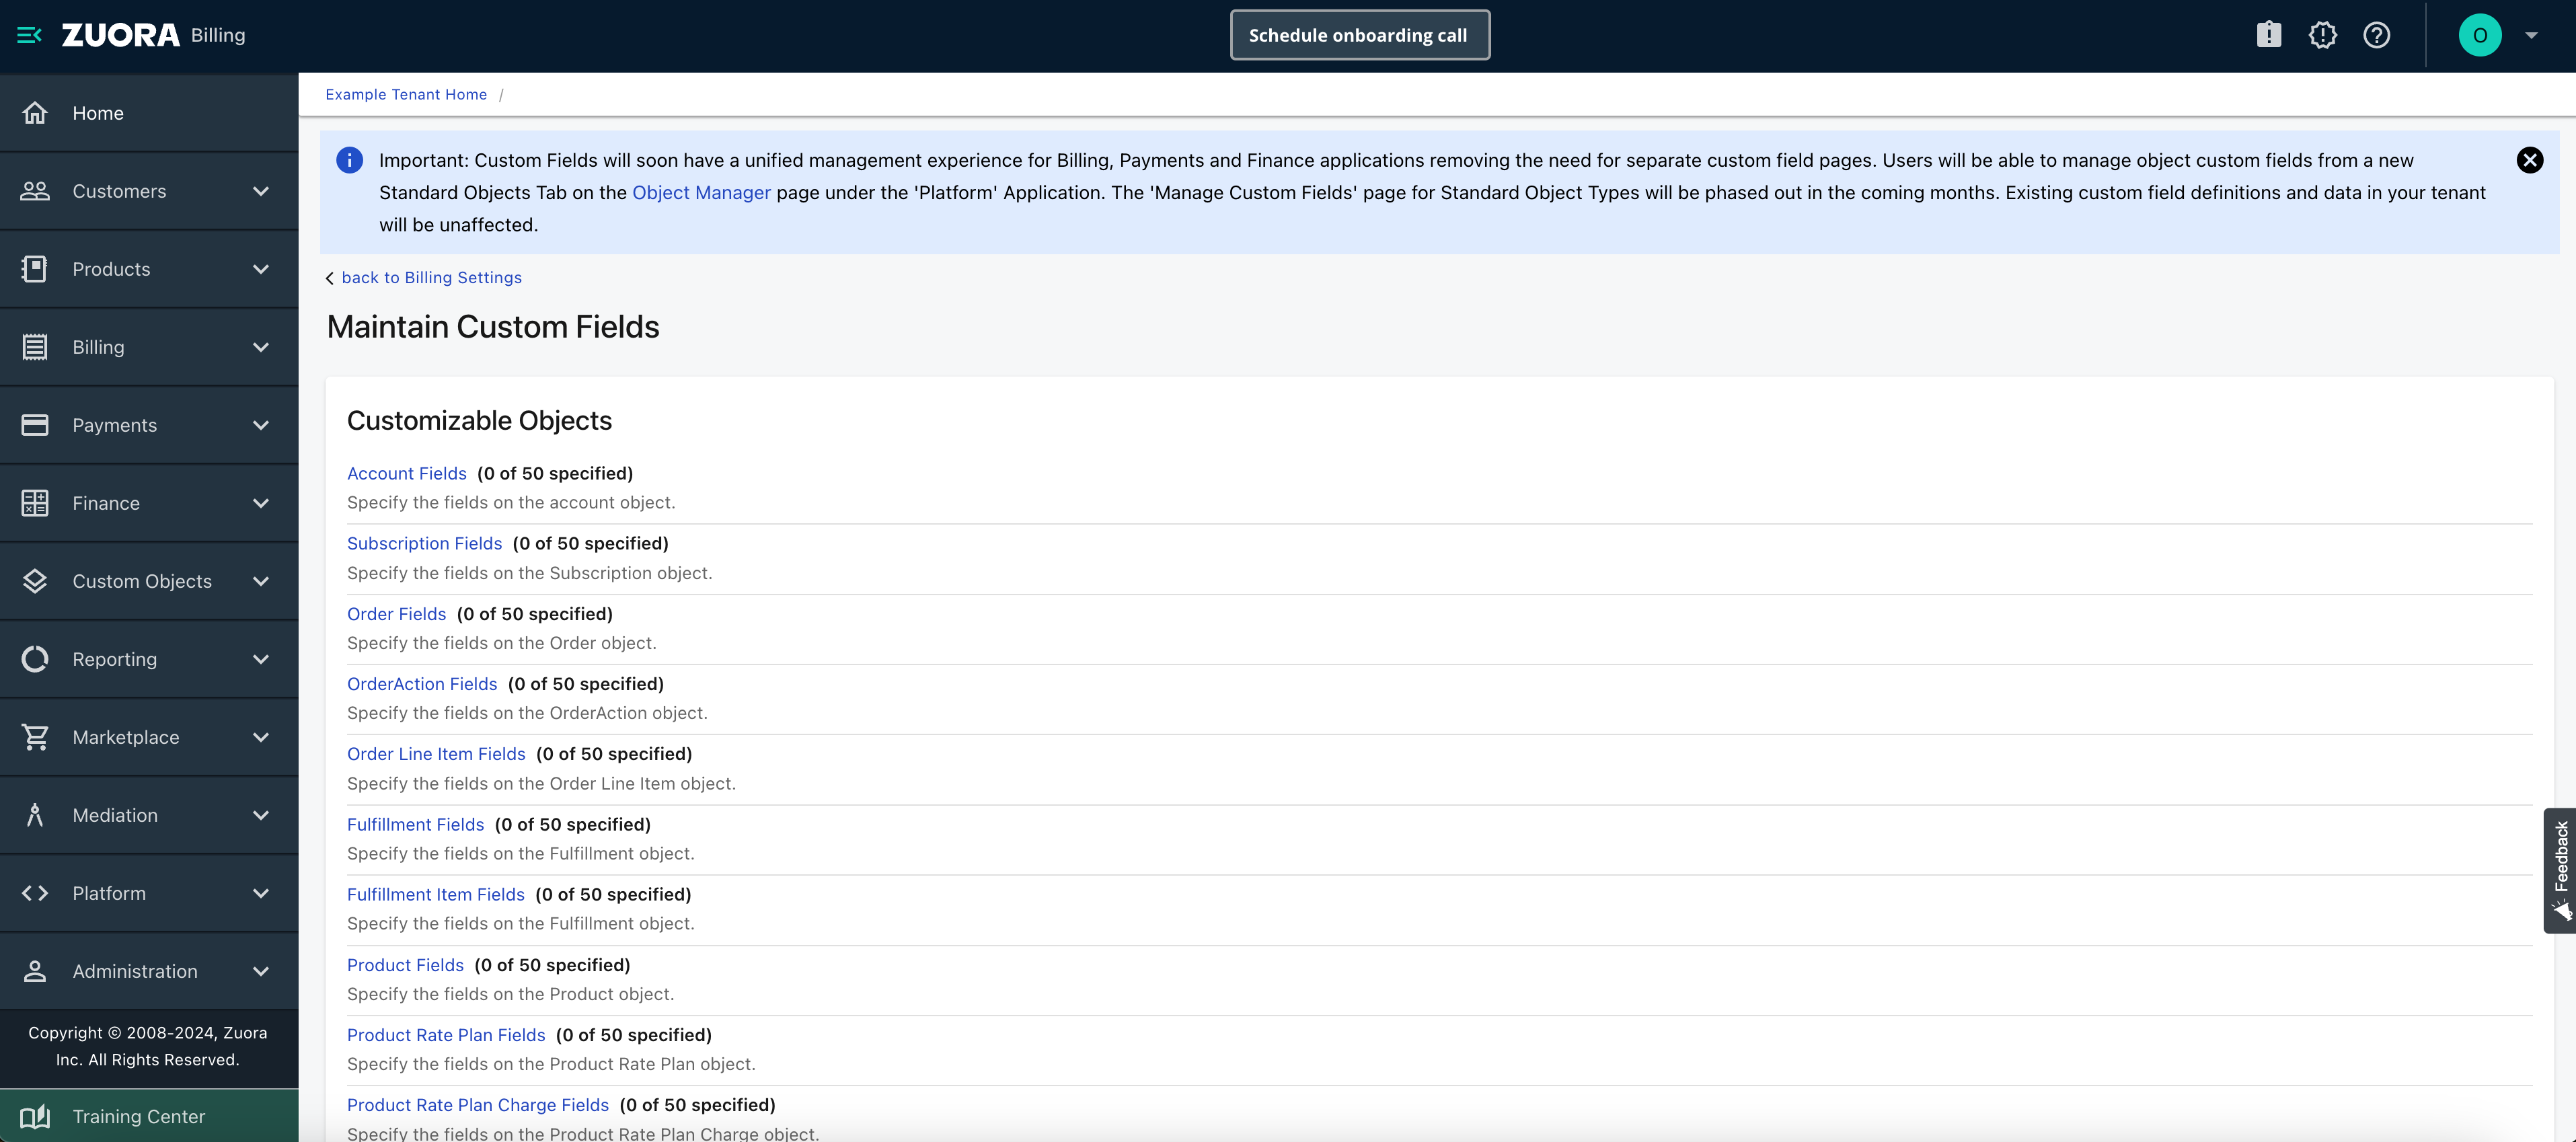The width and height of the screenshot is (2576, 1142).
Task: Select Reporting menu label
Action: [x=114, y=659]
